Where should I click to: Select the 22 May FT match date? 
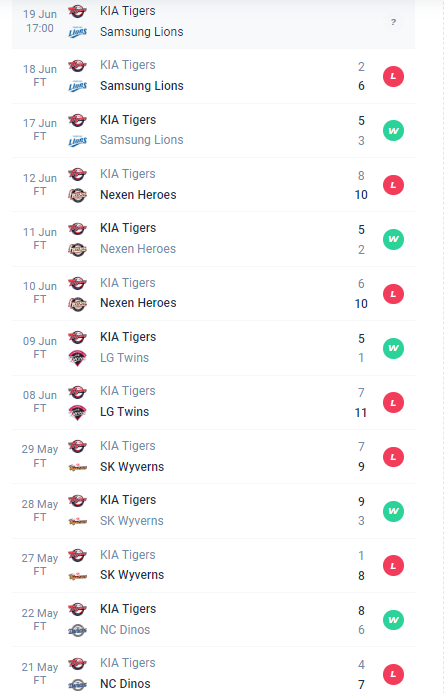(40, 620)
